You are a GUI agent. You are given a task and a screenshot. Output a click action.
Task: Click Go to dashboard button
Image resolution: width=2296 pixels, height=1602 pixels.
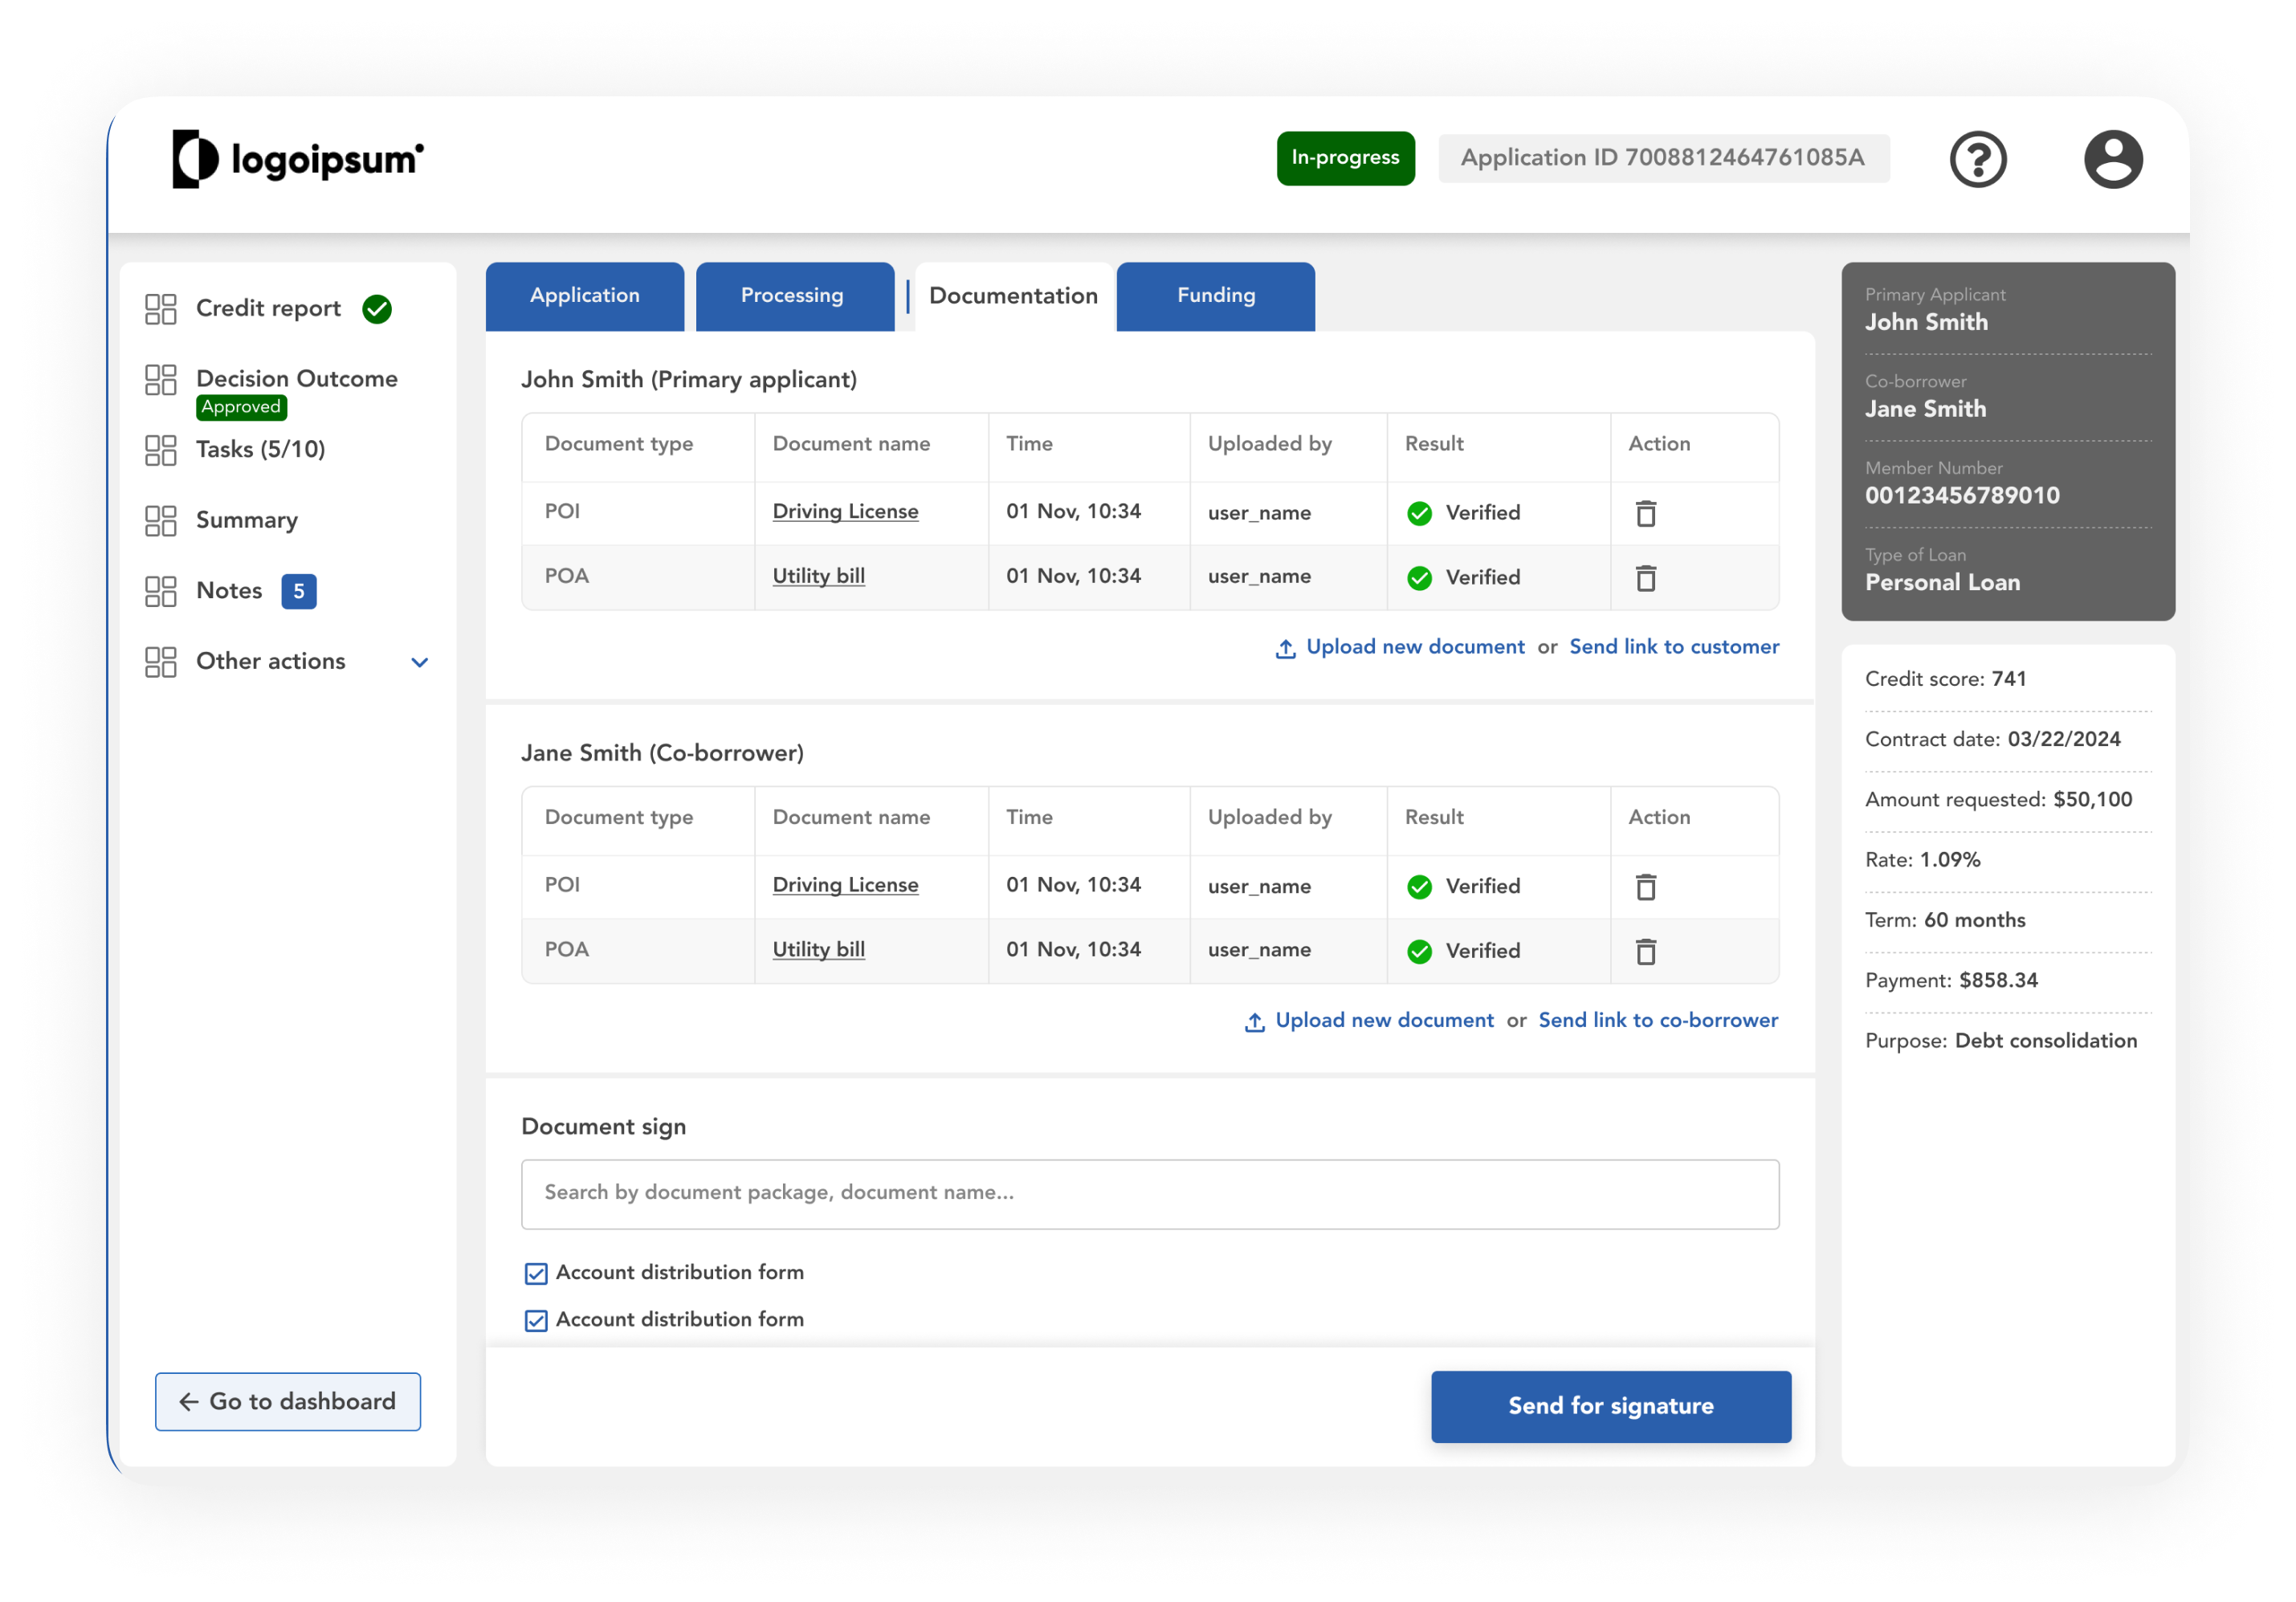coord(288,1401)
